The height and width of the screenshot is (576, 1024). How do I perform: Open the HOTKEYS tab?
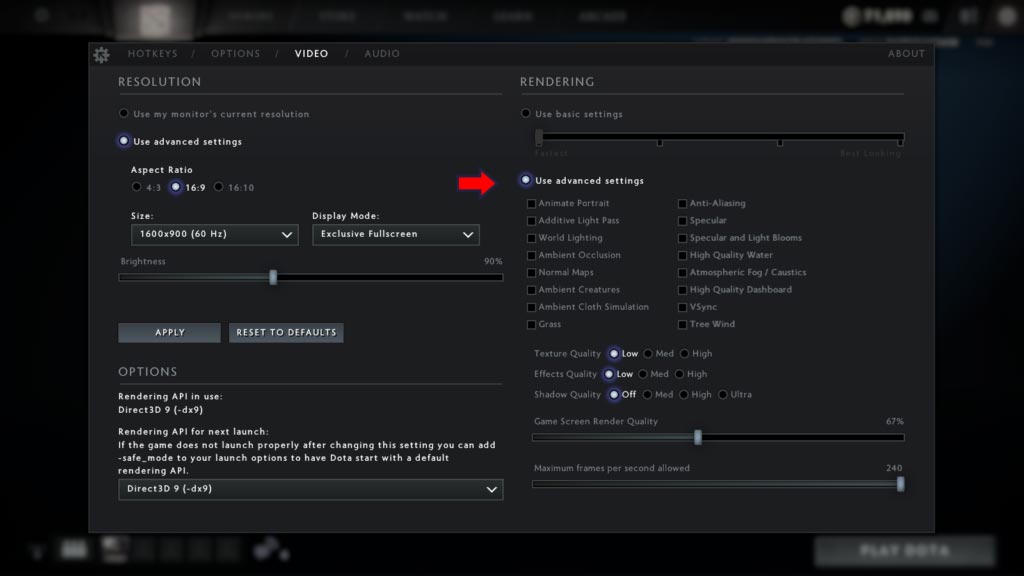[154, 54]
